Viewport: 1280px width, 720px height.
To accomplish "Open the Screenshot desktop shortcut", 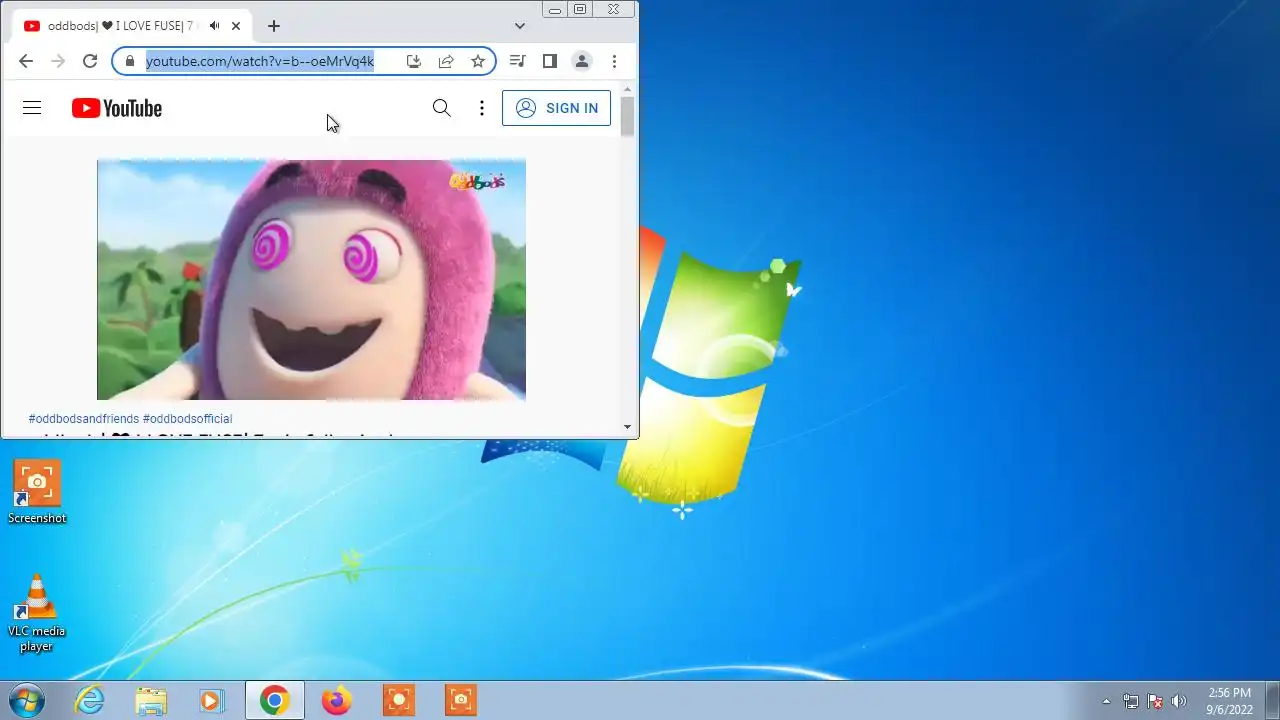I will coord(37,492).
